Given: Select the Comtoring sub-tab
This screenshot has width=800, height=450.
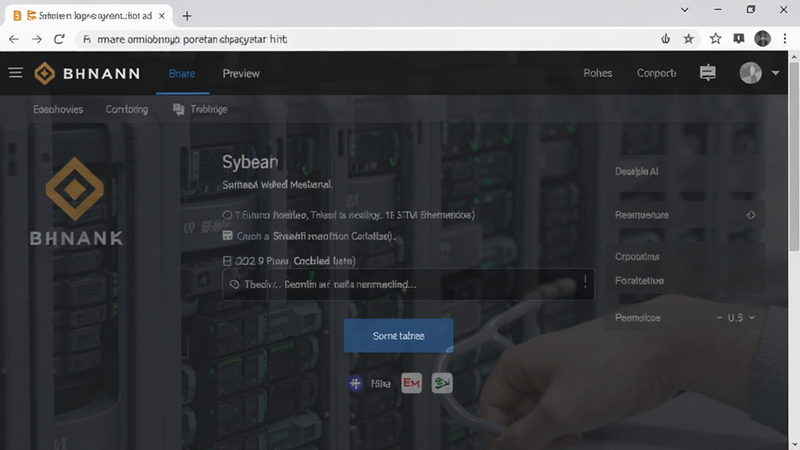Looking at the screenshot, I should pyautogui.click(x=127, y=109).
